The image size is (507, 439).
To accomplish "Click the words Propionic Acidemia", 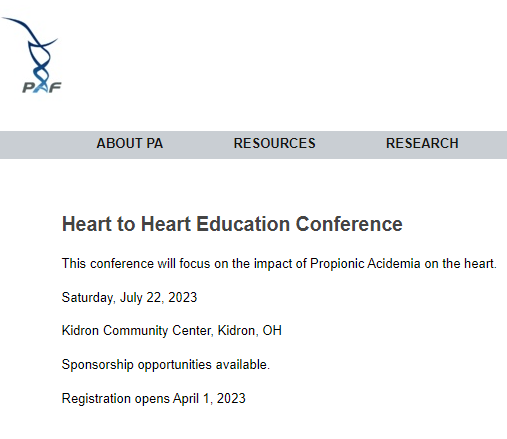I will (x=365, y=264).
